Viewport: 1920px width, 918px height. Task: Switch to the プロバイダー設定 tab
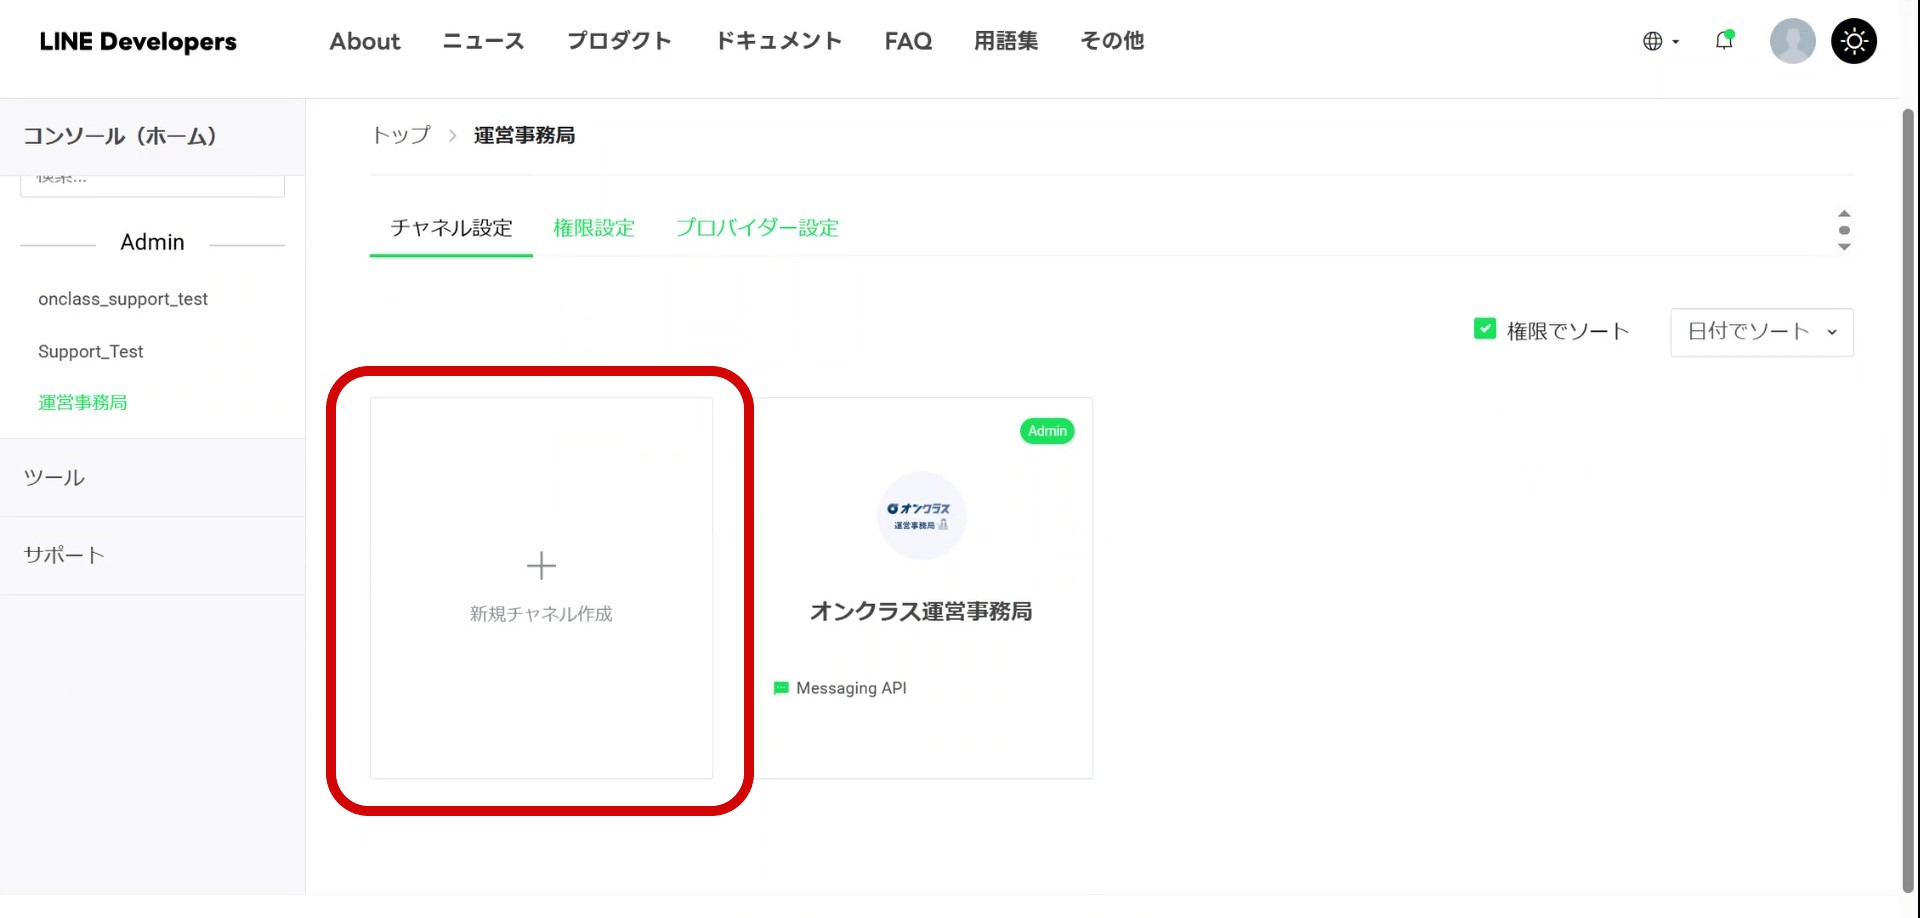click(757, 228)
